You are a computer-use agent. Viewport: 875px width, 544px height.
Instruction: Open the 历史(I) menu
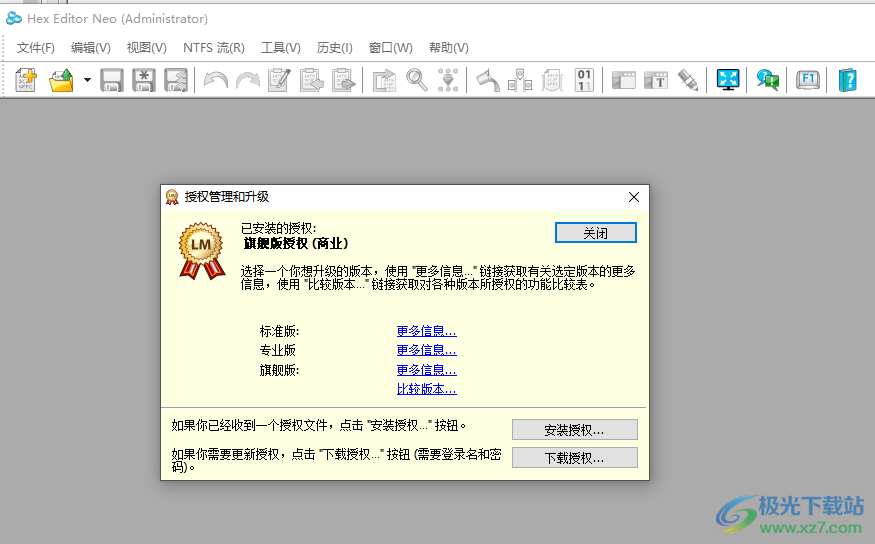coord(335,48)
